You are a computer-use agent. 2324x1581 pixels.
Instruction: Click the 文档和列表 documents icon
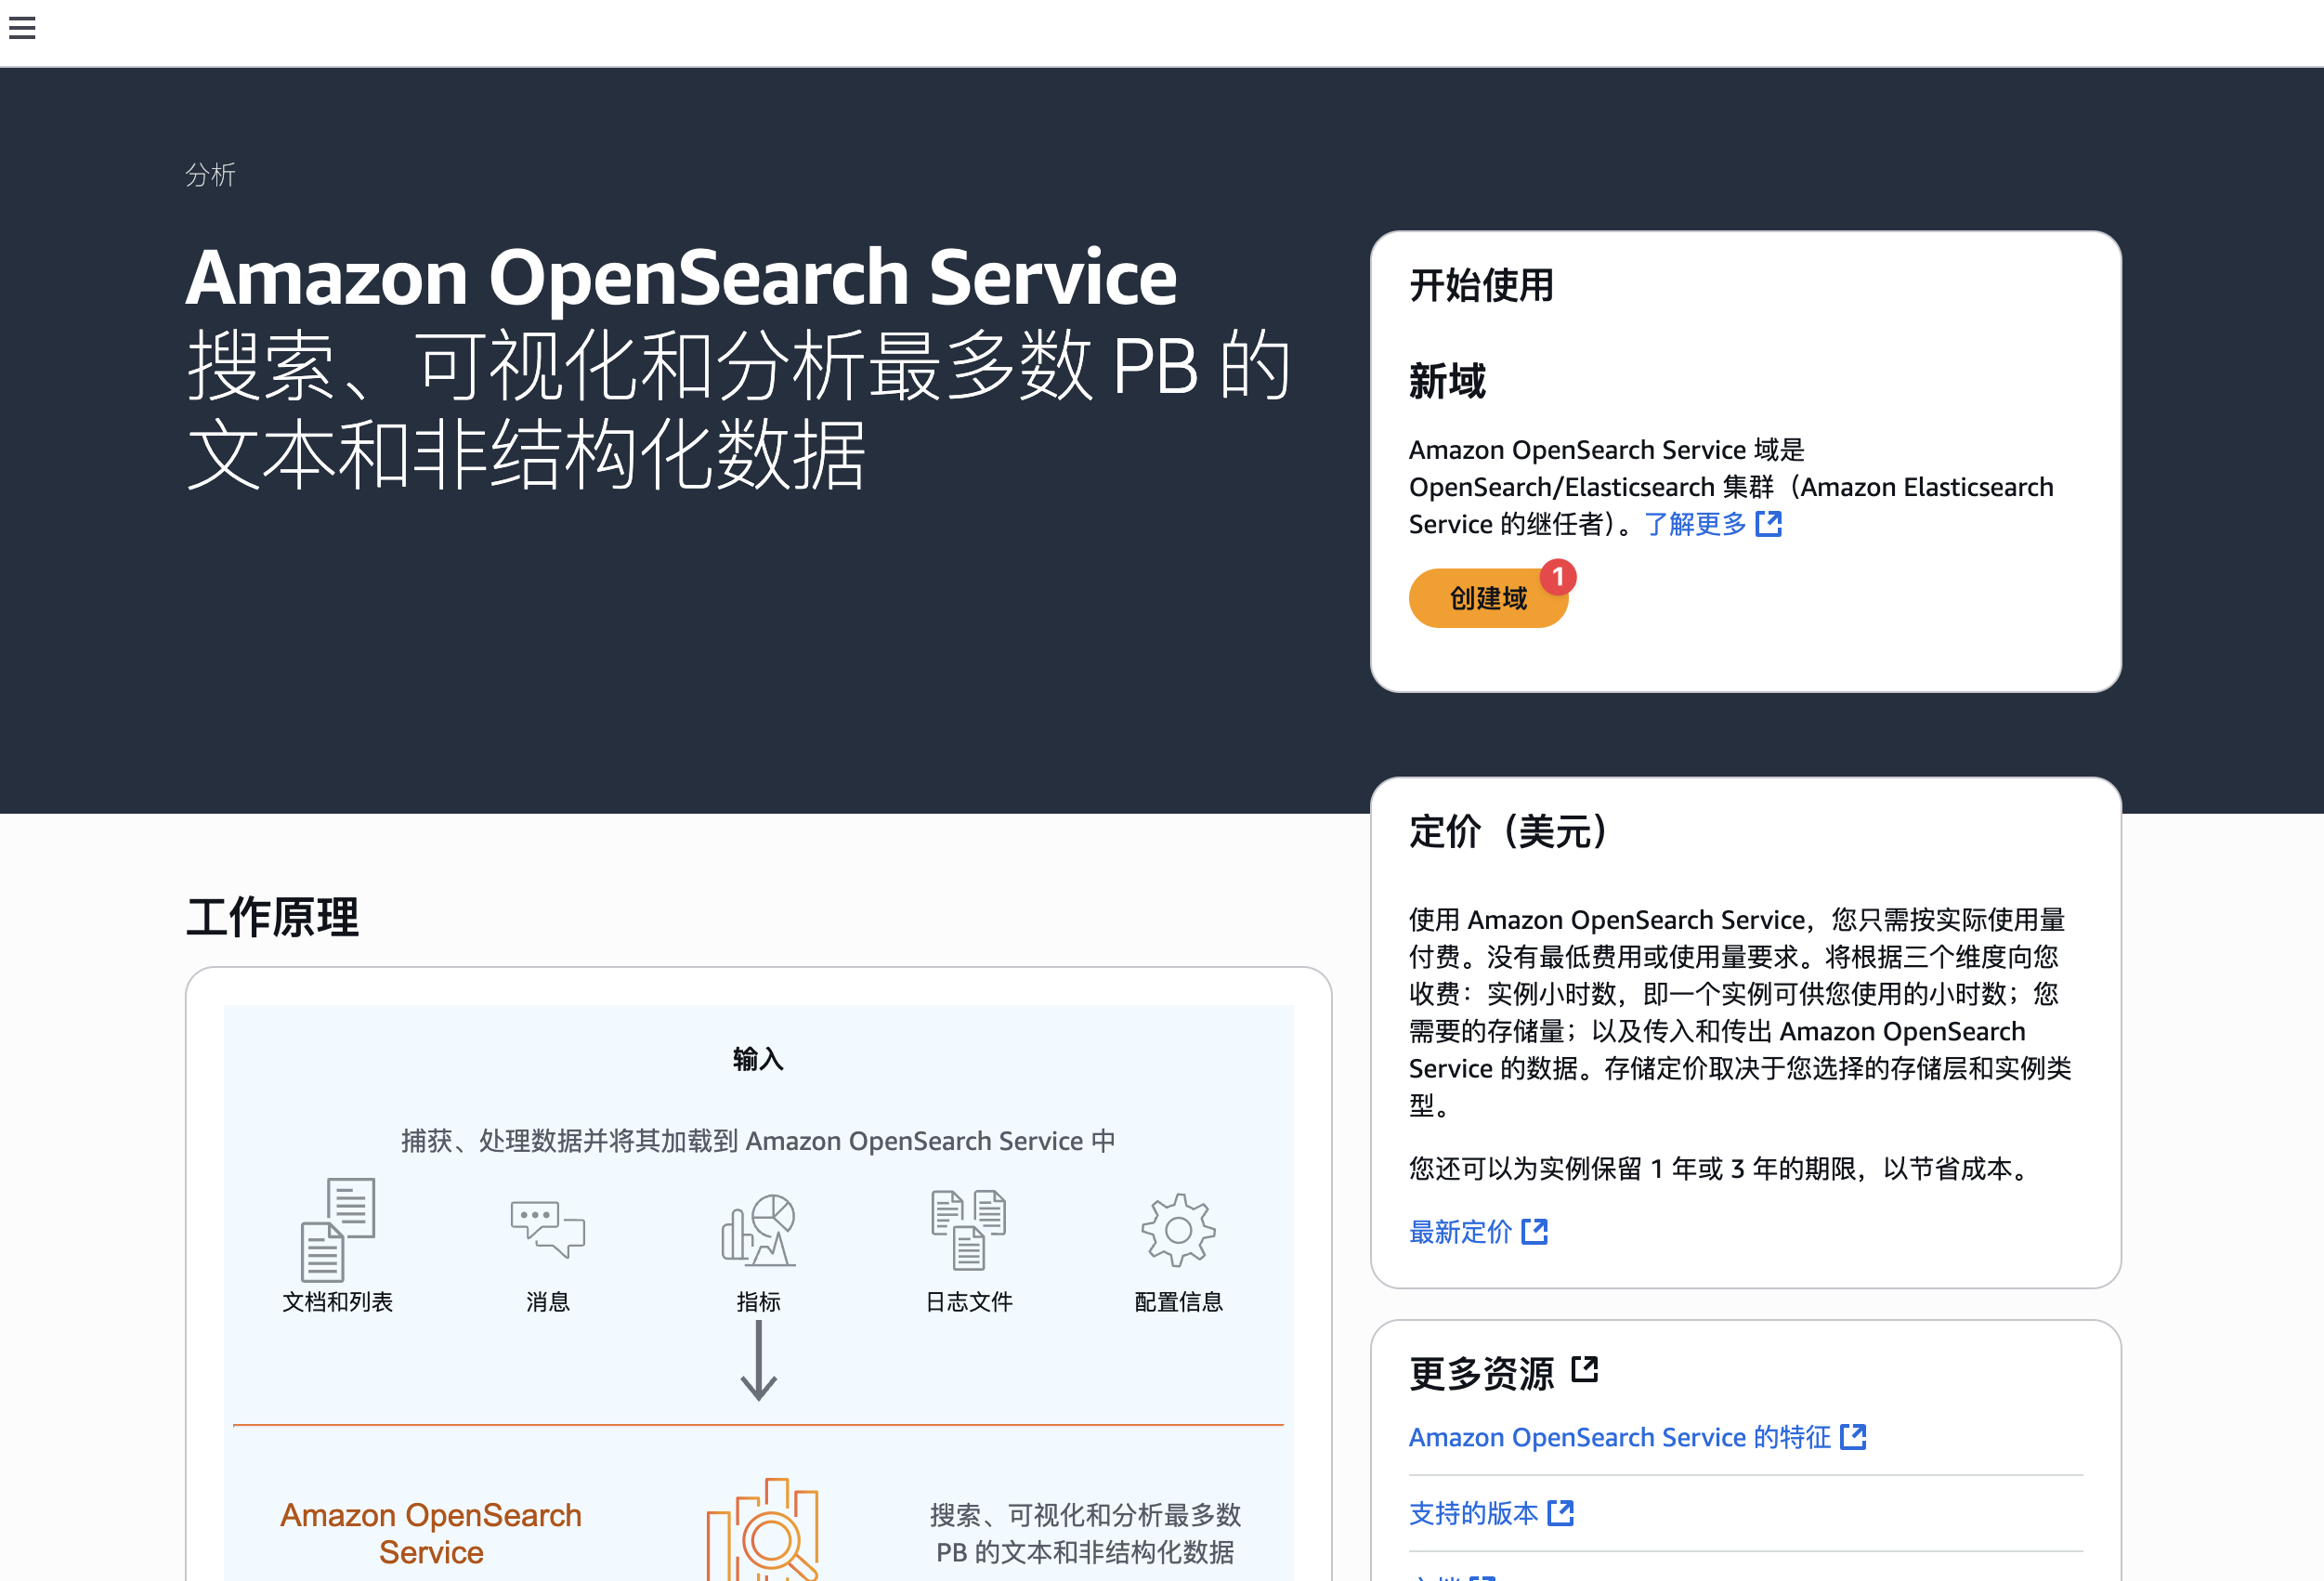pyautogui.click(x=338, y=1229)
